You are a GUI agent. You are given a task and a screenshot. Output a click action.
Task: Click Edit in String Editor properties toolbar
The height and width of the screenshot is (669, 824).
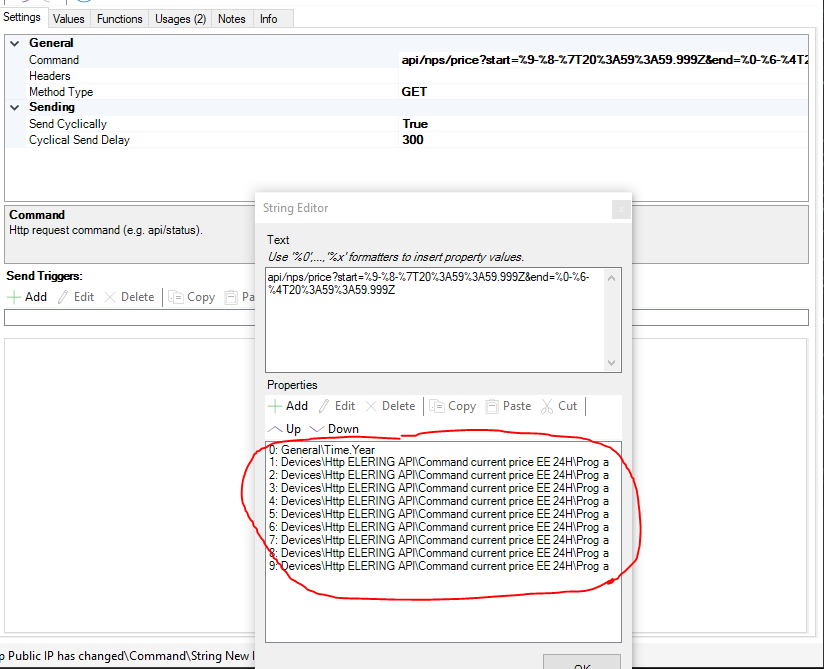coord(336,406)
